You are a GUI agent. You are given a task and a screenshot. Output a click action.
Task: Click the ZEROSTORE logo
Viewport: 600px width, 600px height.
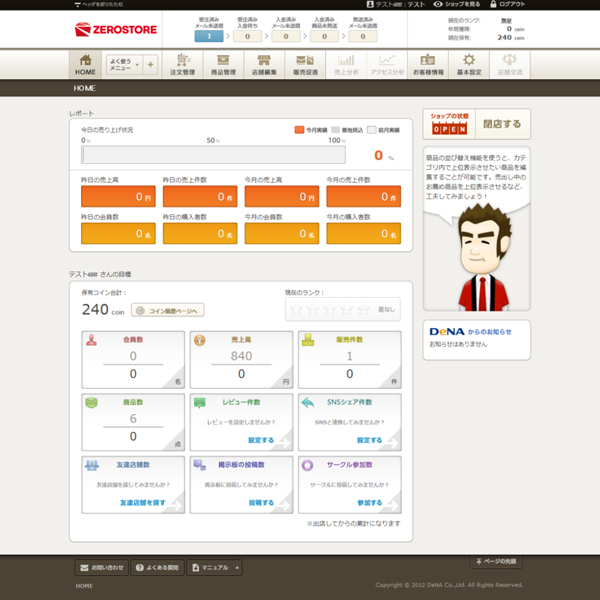pyautogui.click(x=110, y=30)
